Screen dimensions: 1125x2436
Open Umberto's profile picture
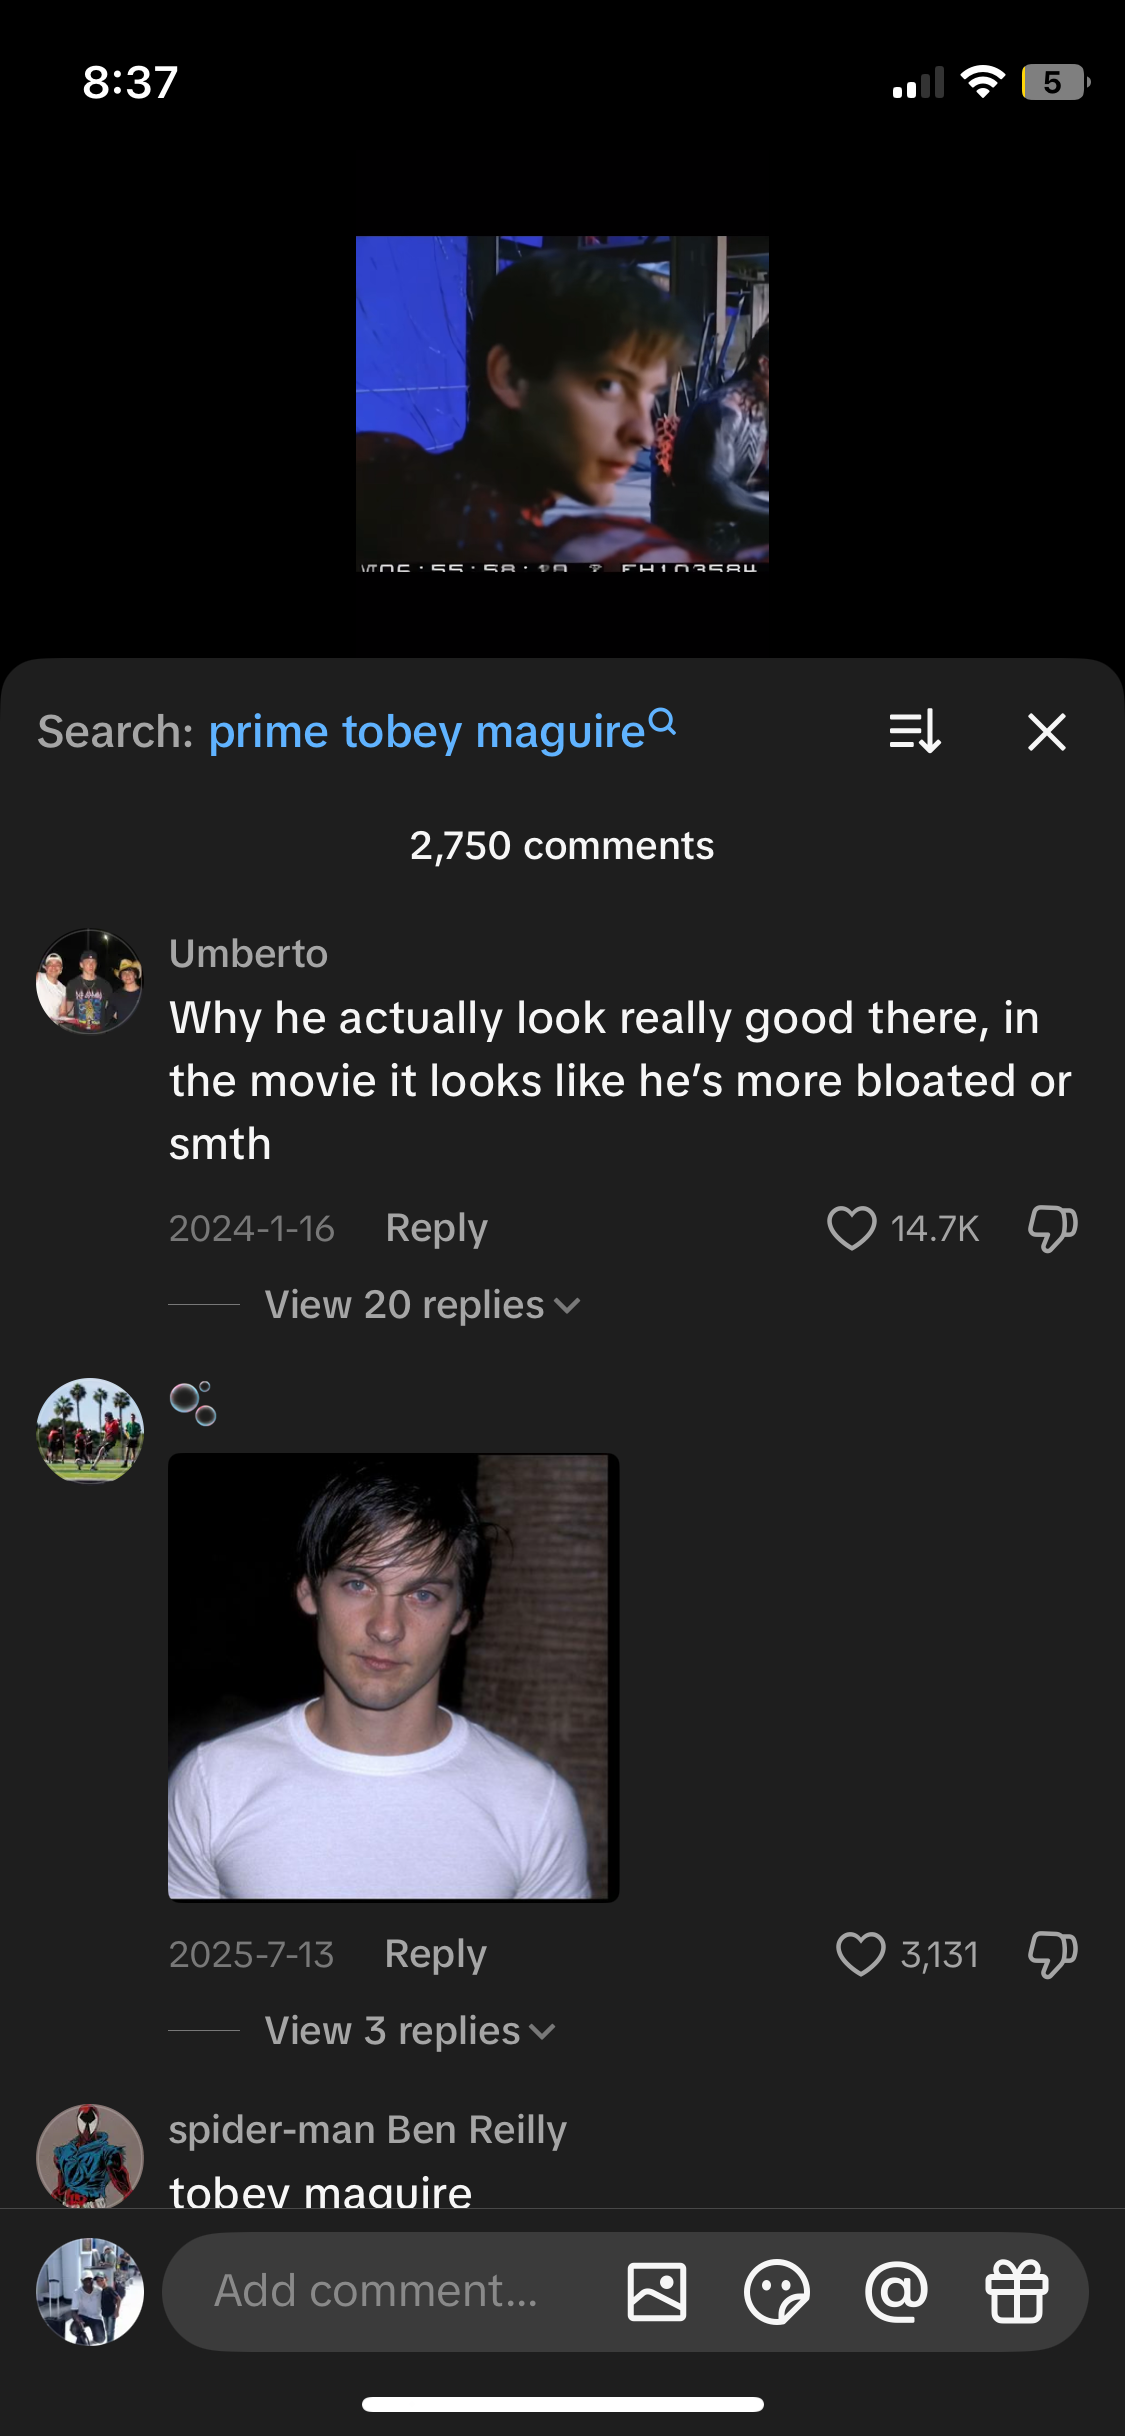[x=90, y=981]
